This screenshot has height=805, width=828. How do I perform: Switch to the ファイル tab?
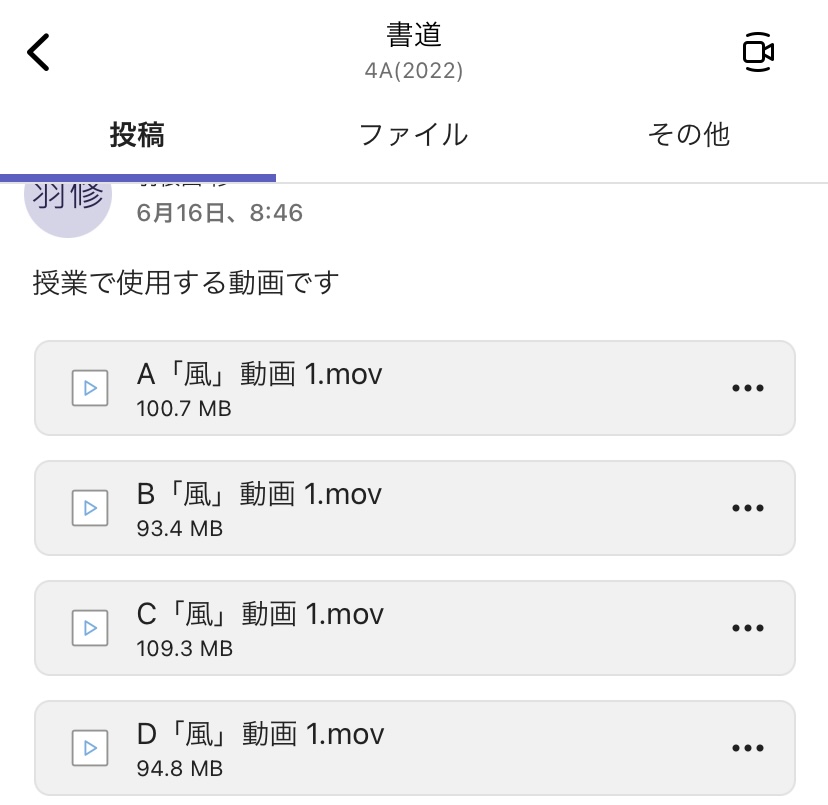413,135
